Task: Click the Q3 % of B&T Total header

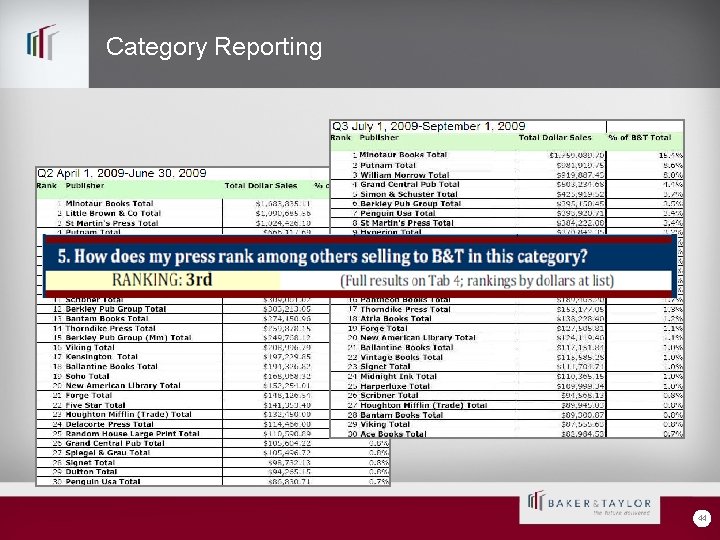Action: (x=640, y=138)
